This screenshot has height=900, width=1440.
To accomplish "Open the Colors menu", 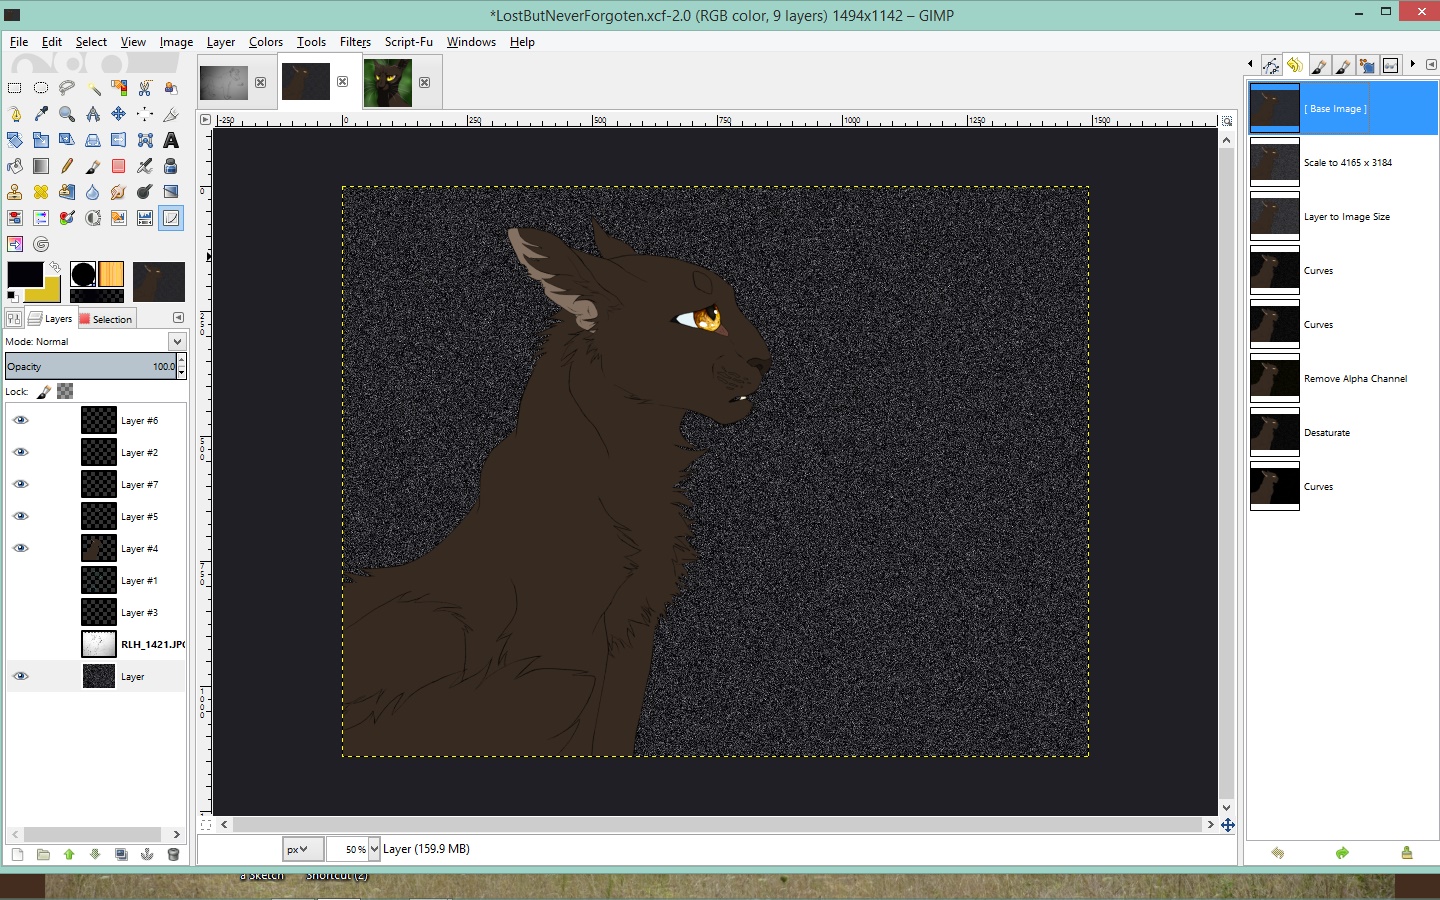I will point(266,42).
